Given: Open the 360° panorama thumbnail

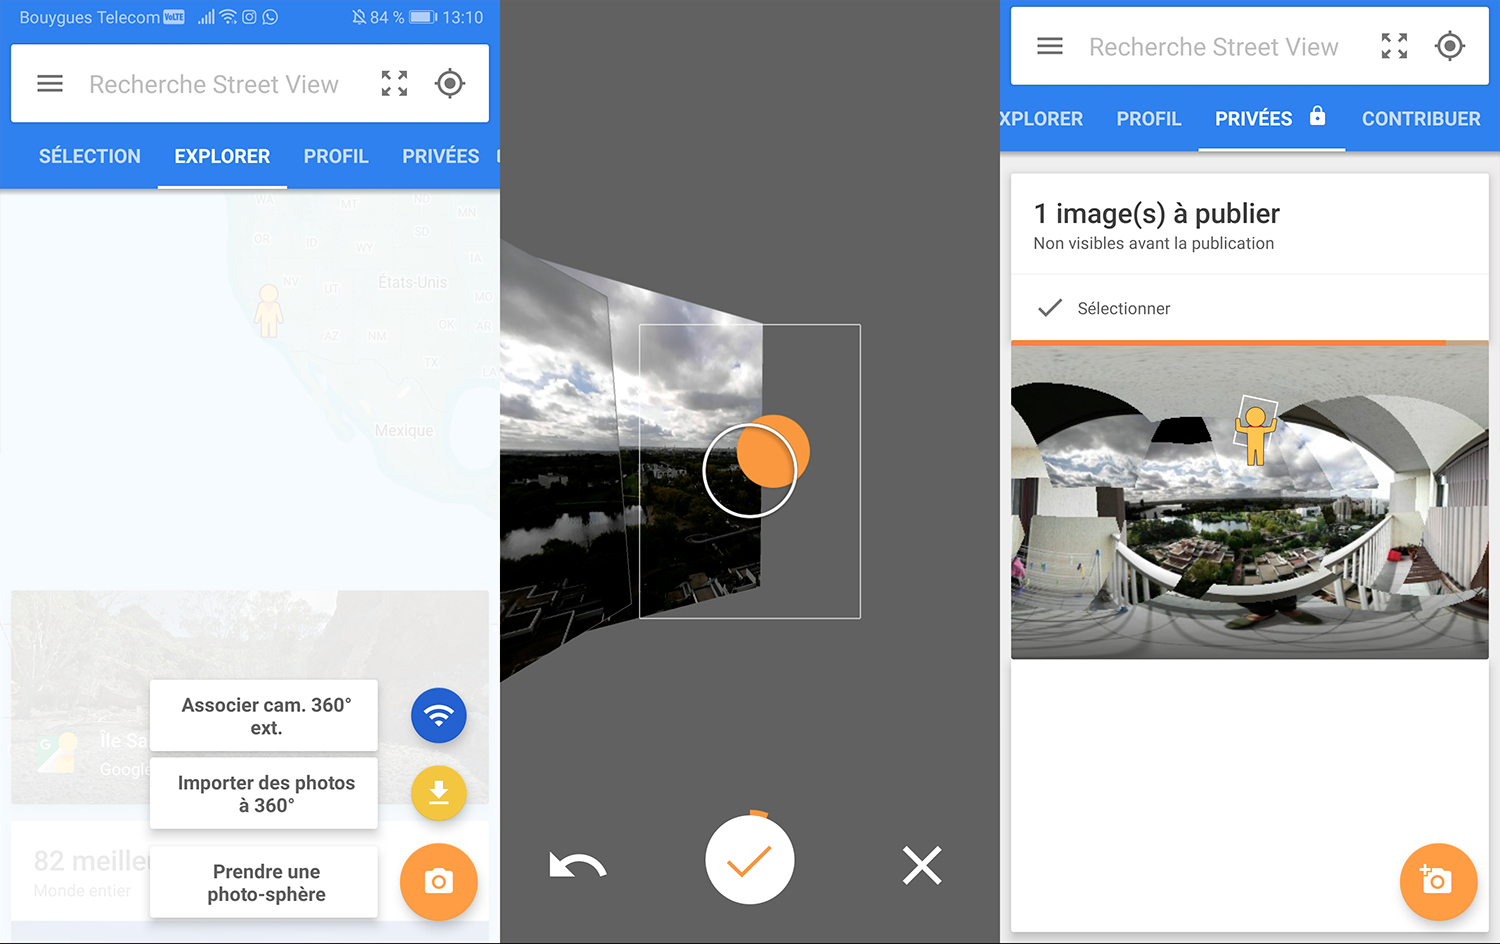Looking at the screenshot, I should (1250, 502).
